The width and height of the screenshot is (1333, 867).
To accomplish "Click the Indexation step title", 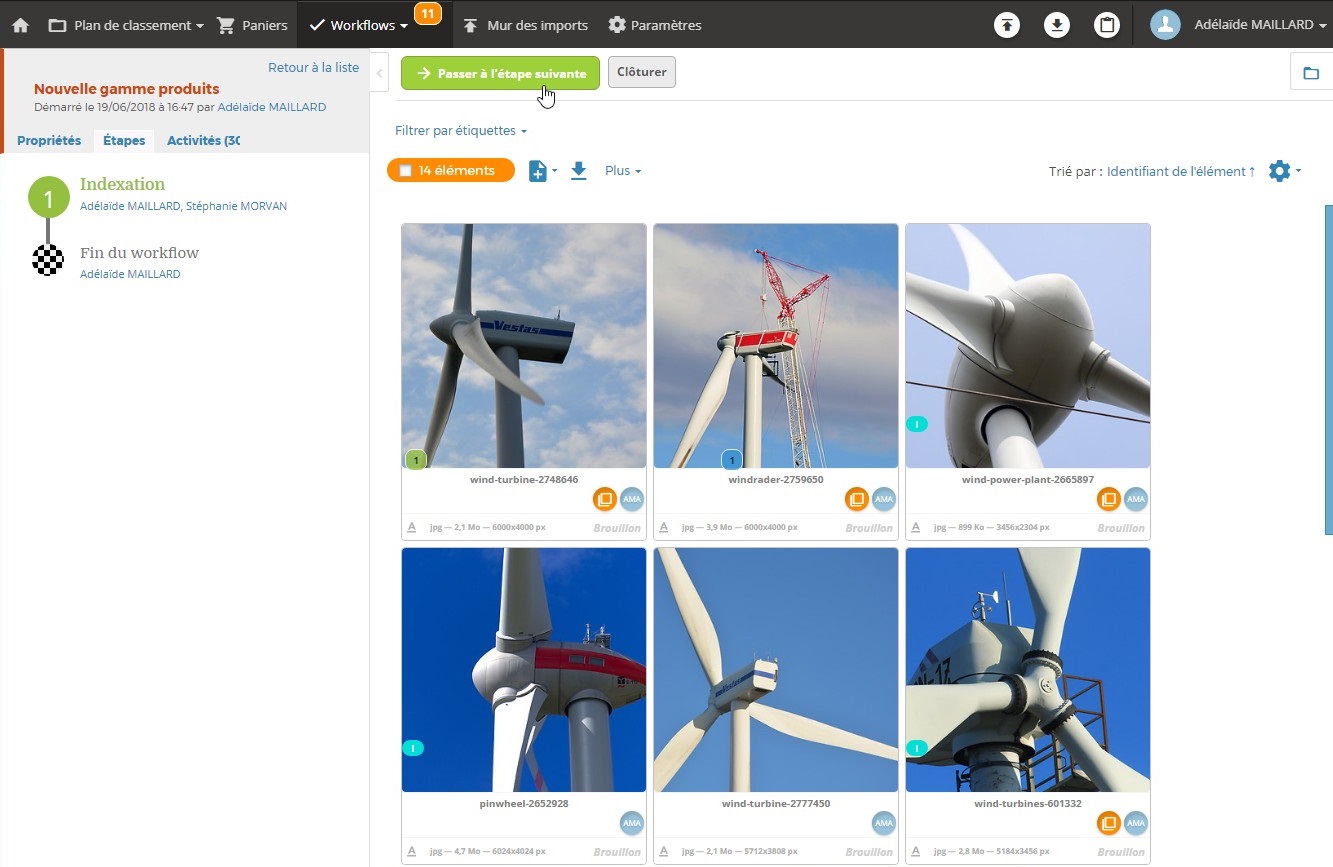I will (122, 184).
